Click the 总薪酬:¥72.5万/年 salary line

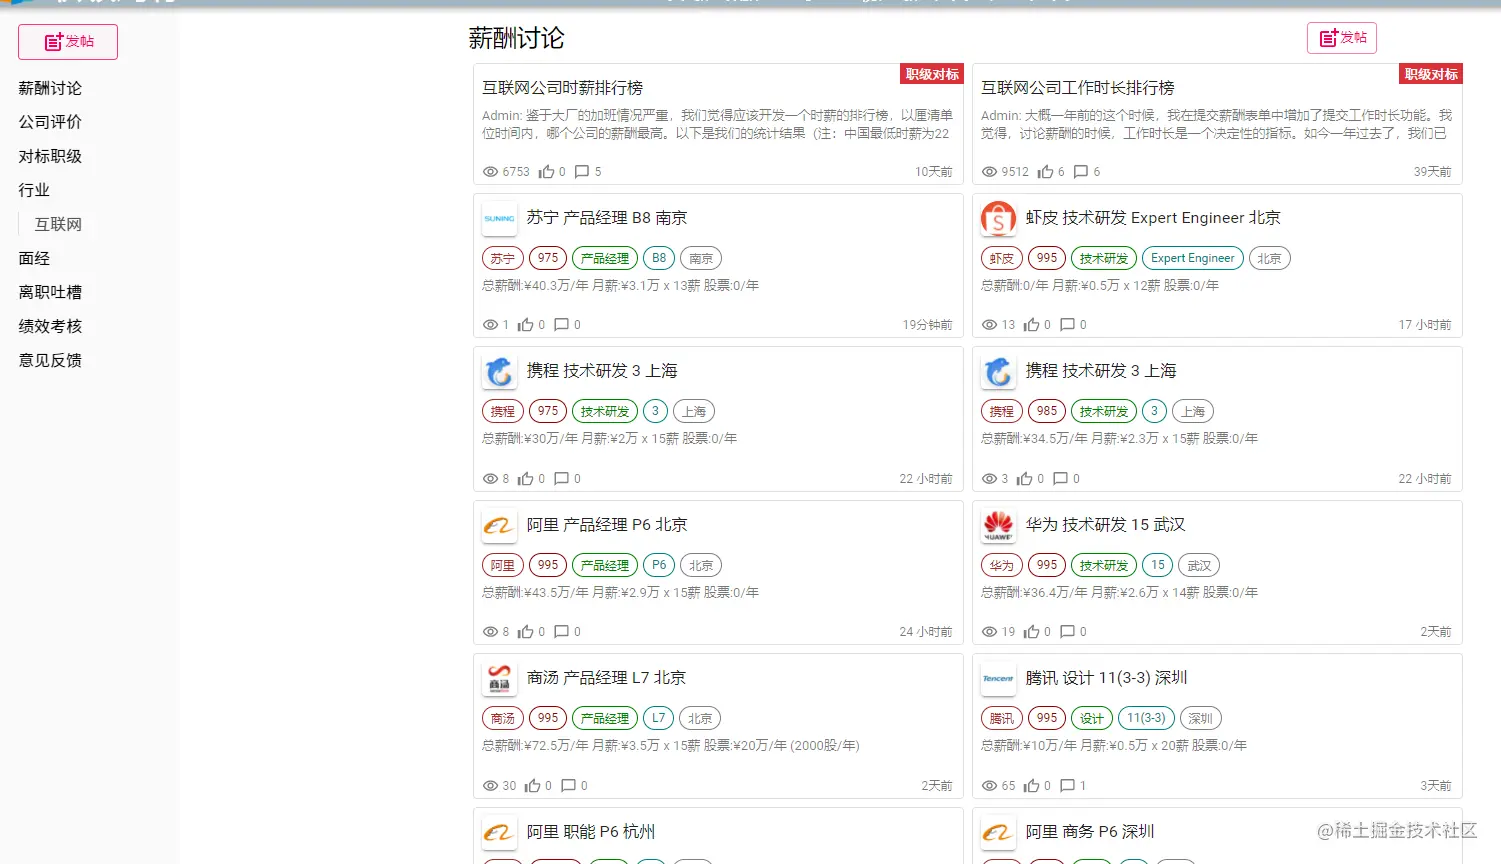[671, 745]
